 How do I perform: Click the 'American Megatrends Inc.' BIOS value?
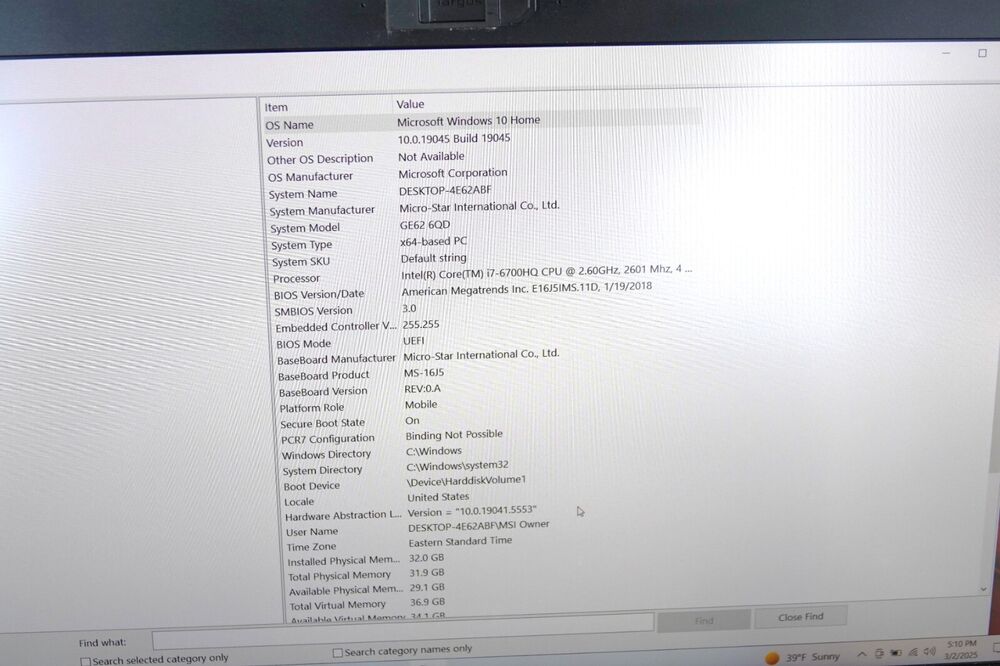click(527, 288)
